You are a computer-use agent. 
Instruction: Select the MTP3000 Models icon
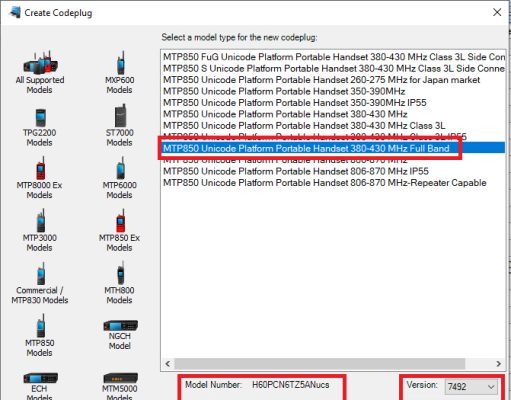point(40,220)
